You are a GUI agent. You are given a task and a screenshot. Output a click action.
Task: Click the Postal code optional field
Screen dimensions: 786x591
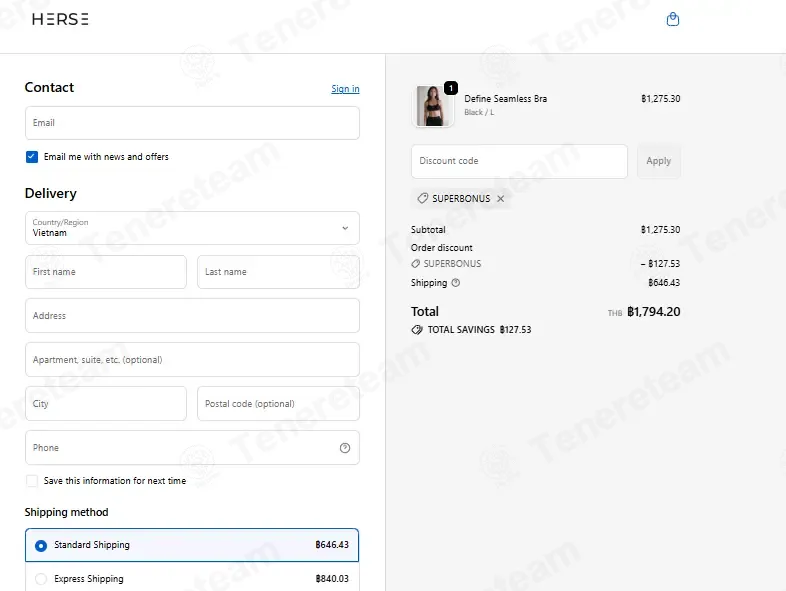pyautogui.click(x=278, y=404)
